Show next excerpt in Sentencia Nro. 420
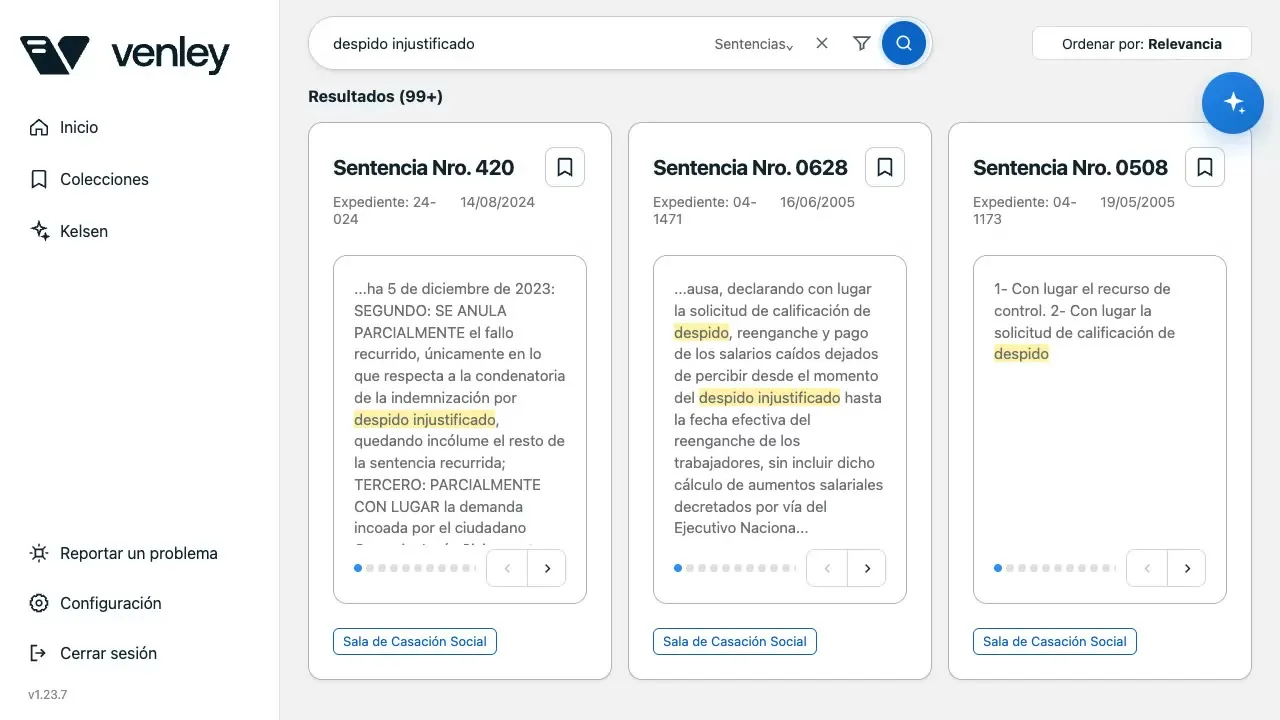This screenshot has height=720, width=1280. click(547, 568)
